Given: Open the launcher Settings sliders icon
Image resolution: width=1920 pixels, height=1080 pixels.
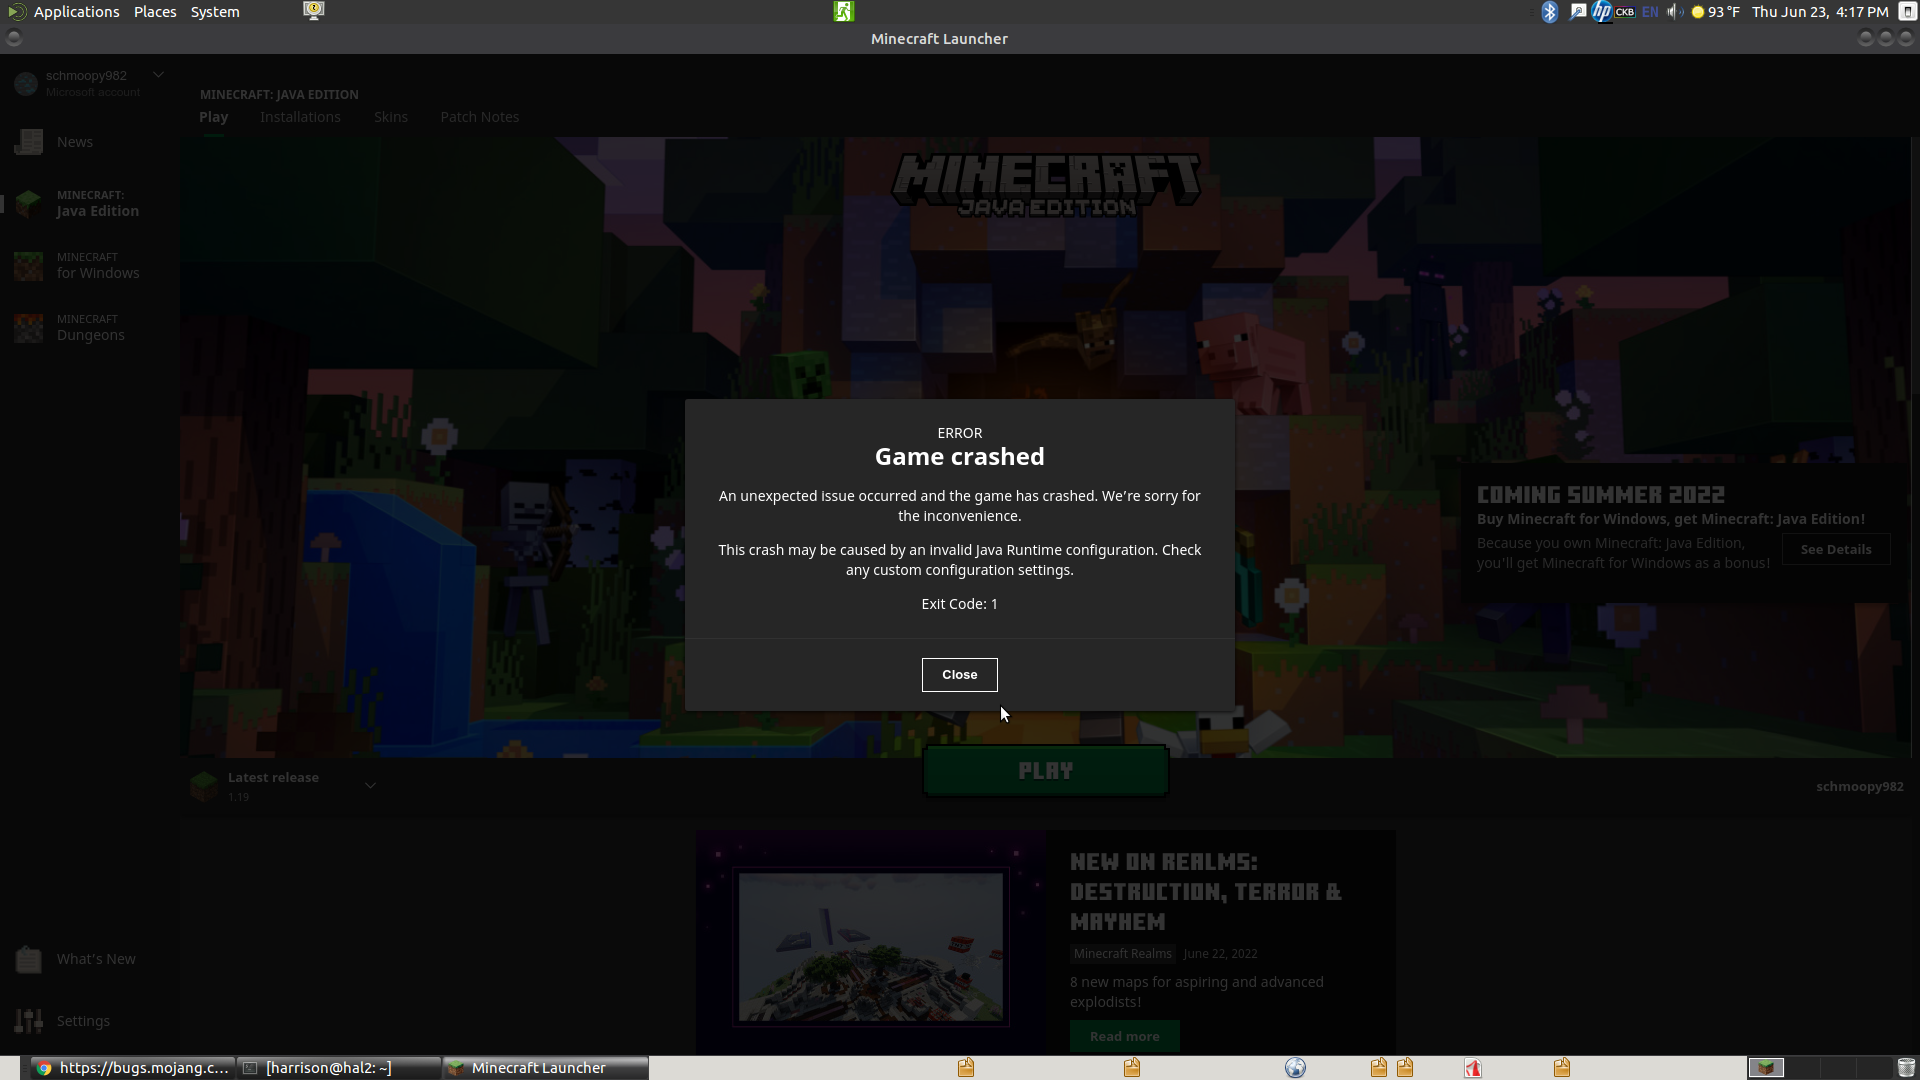Looking at the screenshot, I should pos(29,1021).
